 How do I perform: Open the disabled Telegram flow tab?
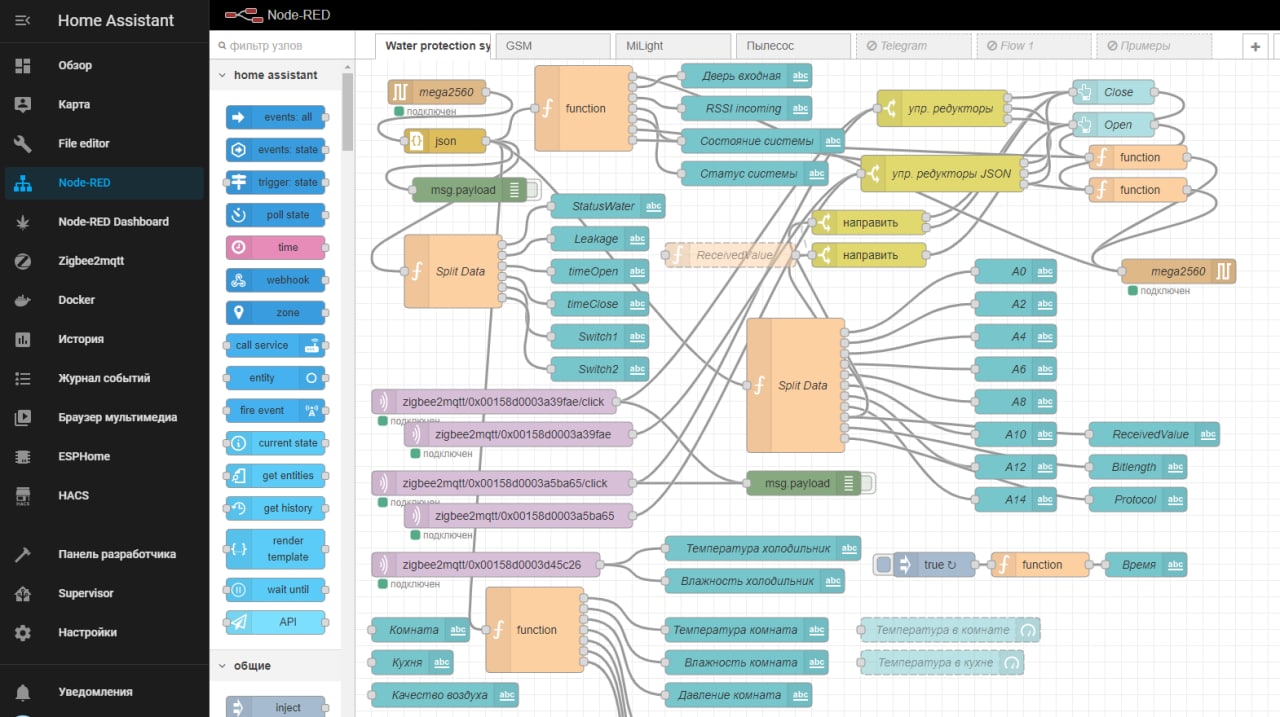[x=913, y=46]
